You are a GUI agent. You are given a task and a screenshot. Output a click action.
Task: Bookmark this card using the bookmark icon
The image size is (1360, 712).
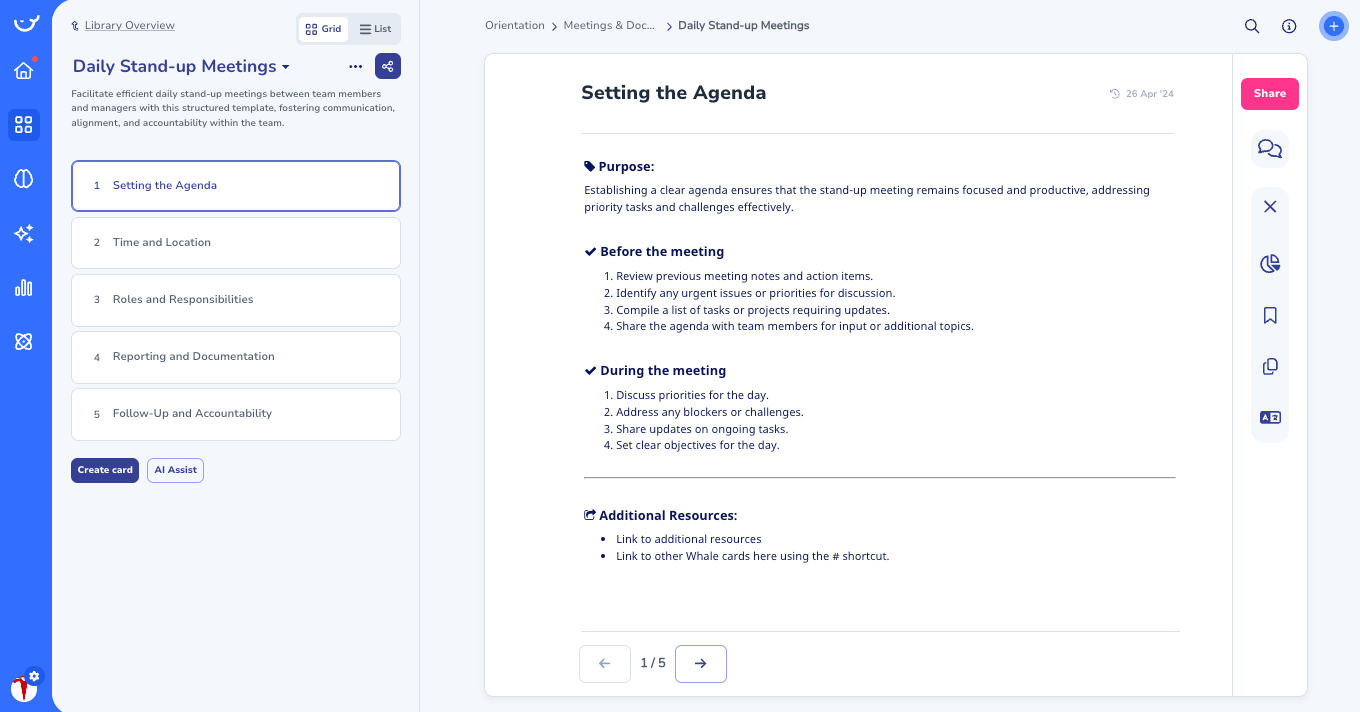point(1269,315)
